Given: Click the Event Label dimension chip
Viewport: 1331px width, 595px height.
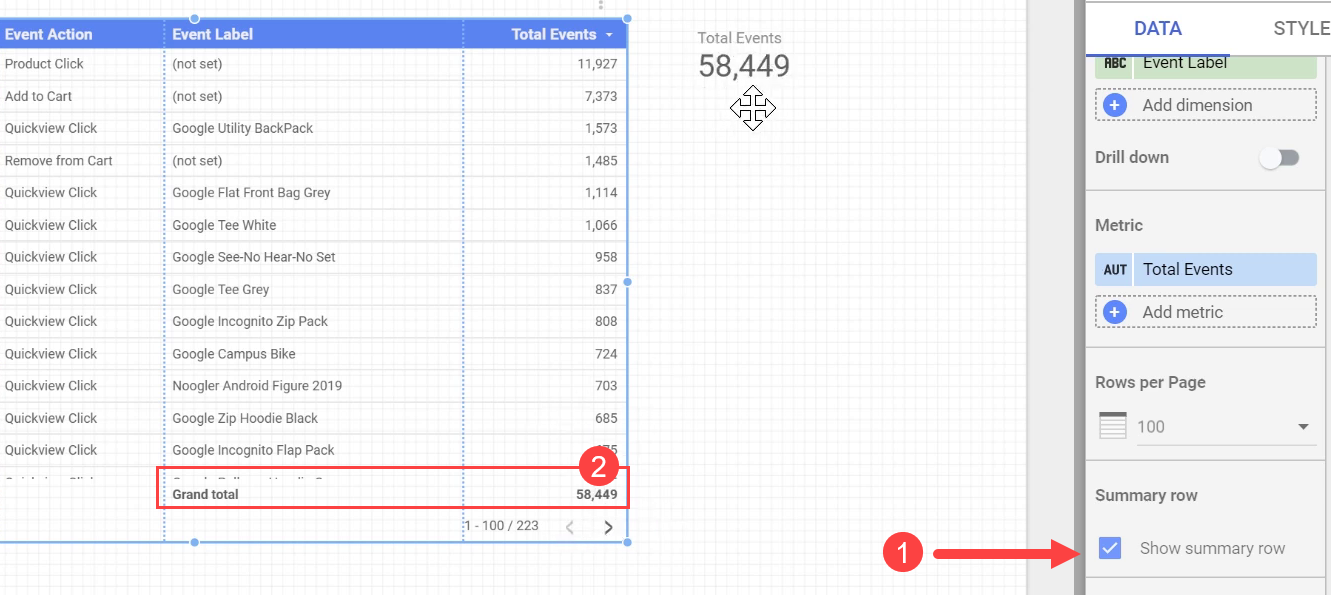Looking at the screenshot, I should click(1206, 63).
